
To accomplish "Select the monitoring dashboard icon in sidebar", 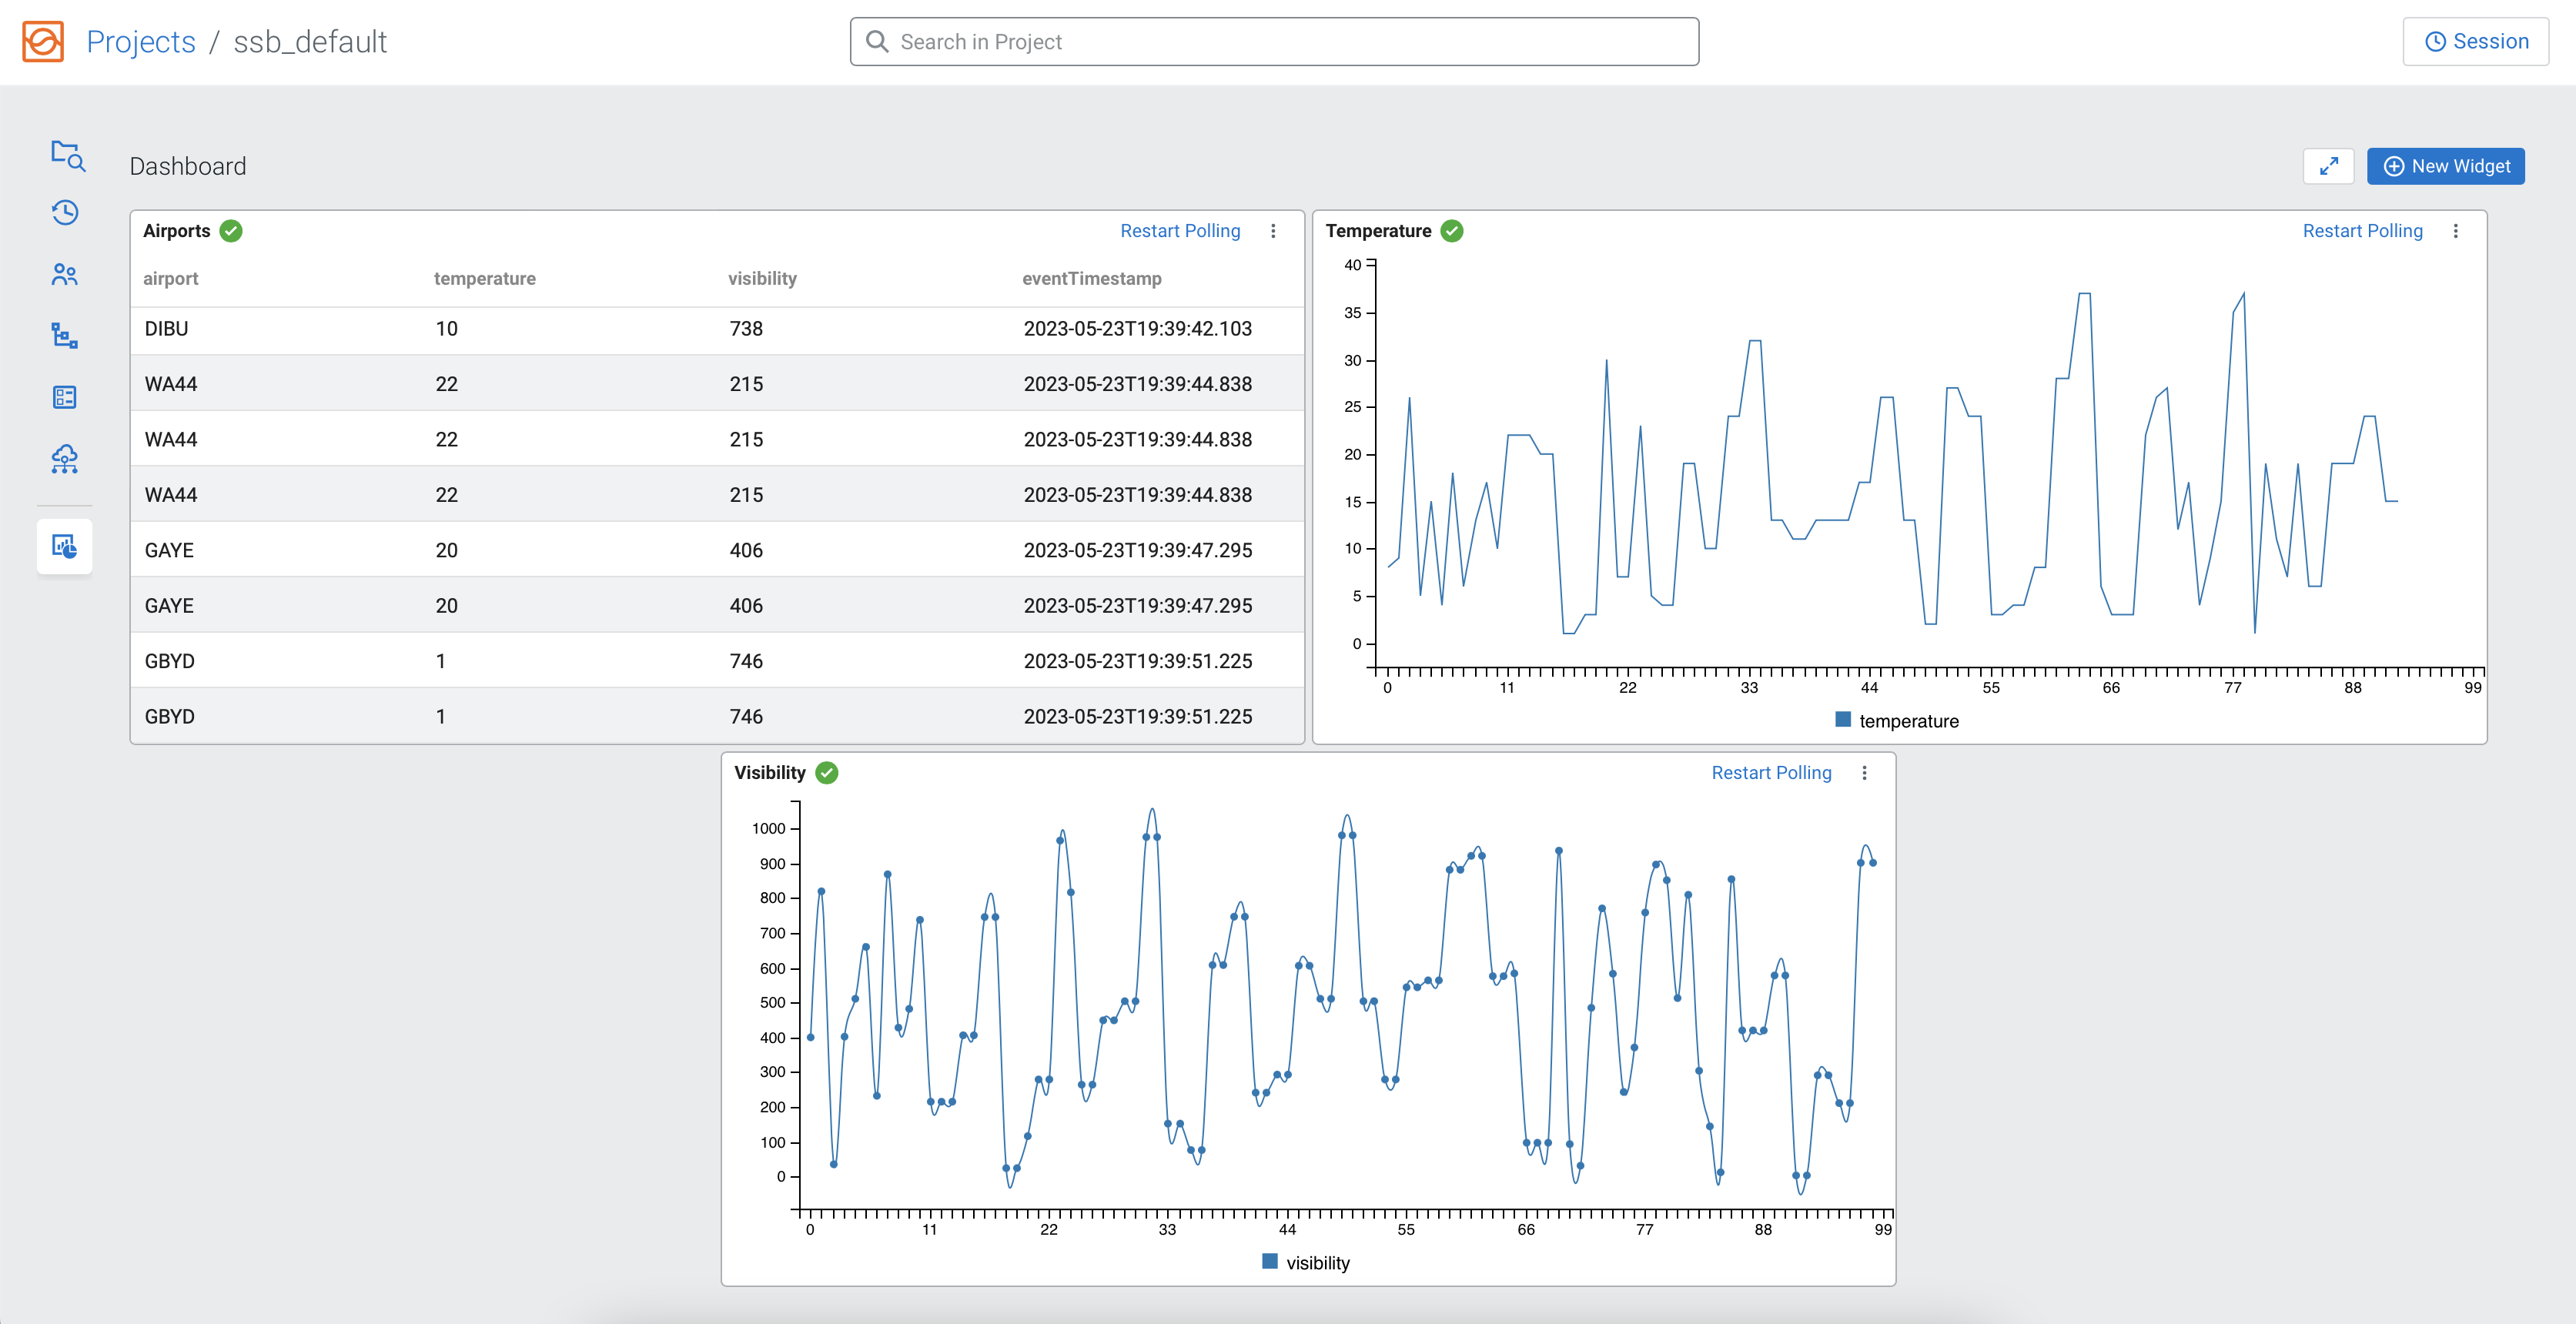I will point(65,546).
